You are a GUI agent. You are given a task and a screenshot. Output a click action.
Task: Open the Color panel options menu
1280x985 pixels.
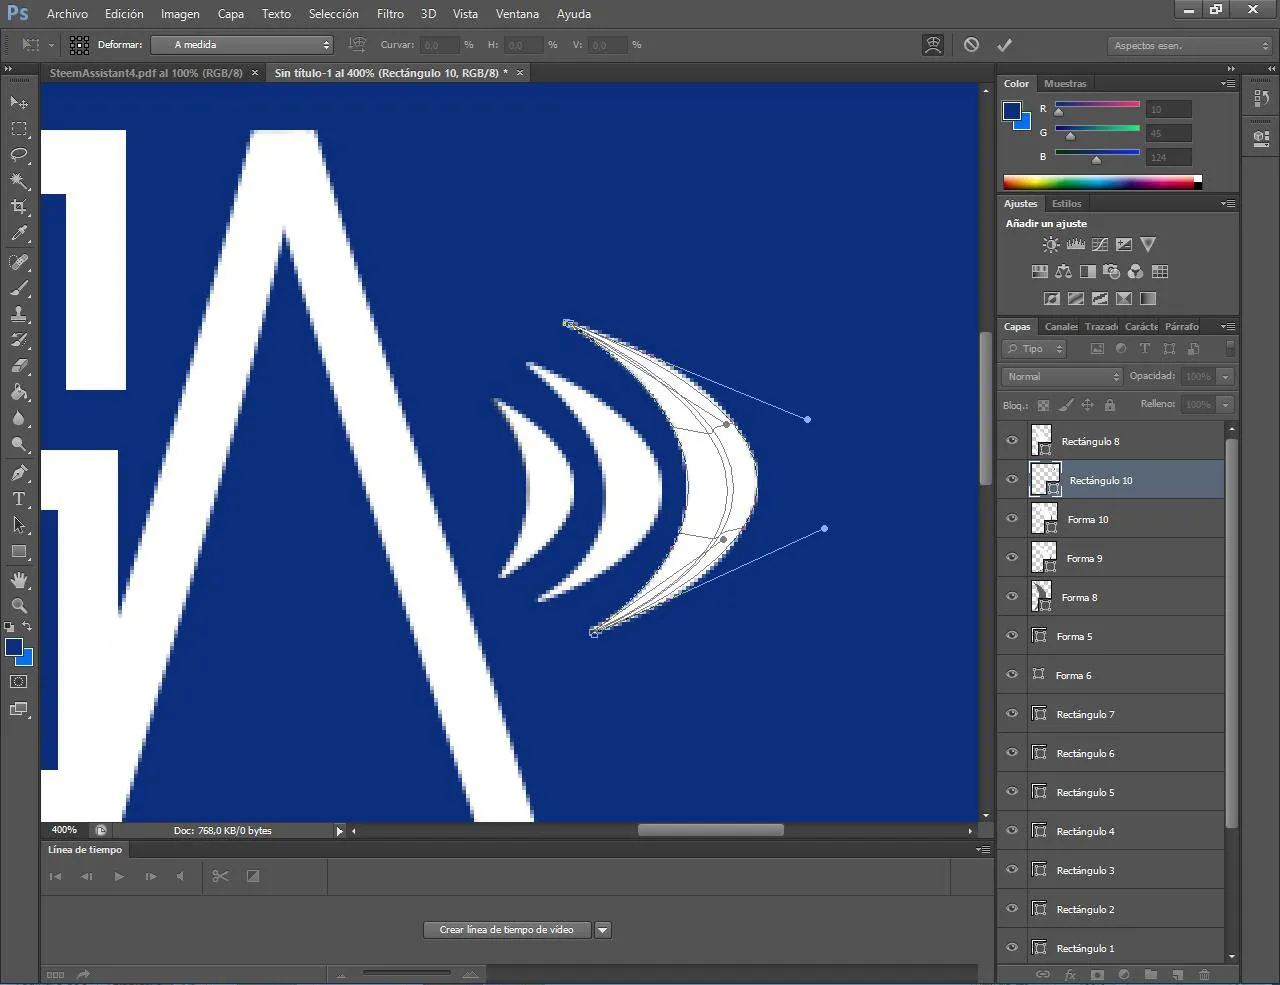1227,84
